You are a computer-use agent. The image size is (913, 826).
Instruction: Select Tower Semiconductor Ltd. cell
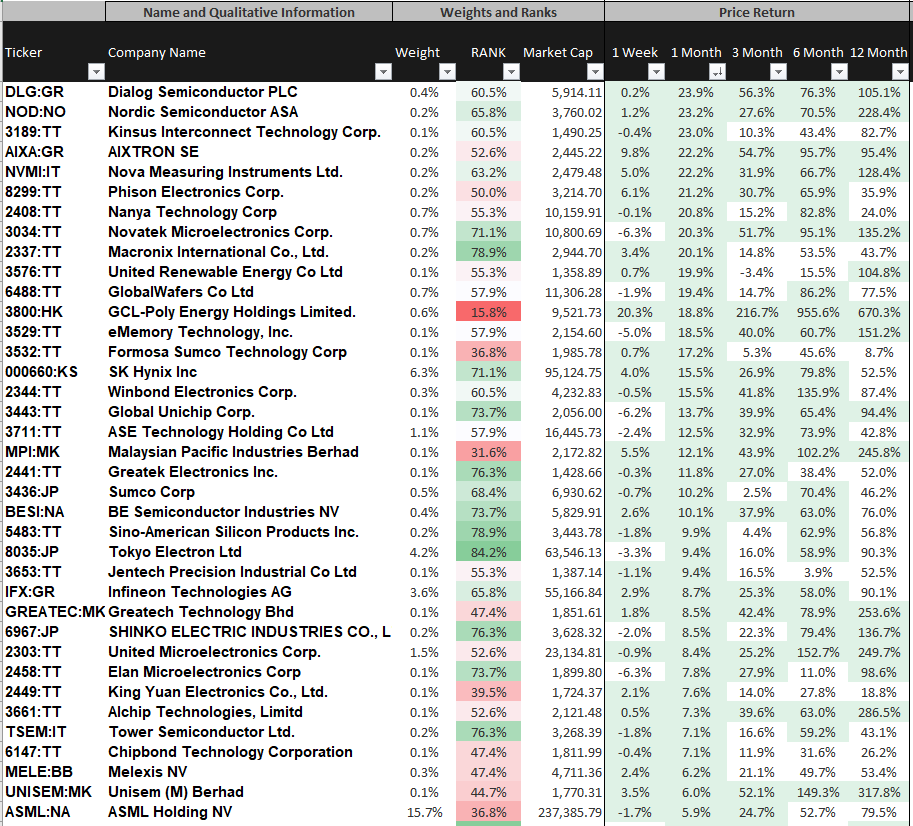(x=249, y=732)
